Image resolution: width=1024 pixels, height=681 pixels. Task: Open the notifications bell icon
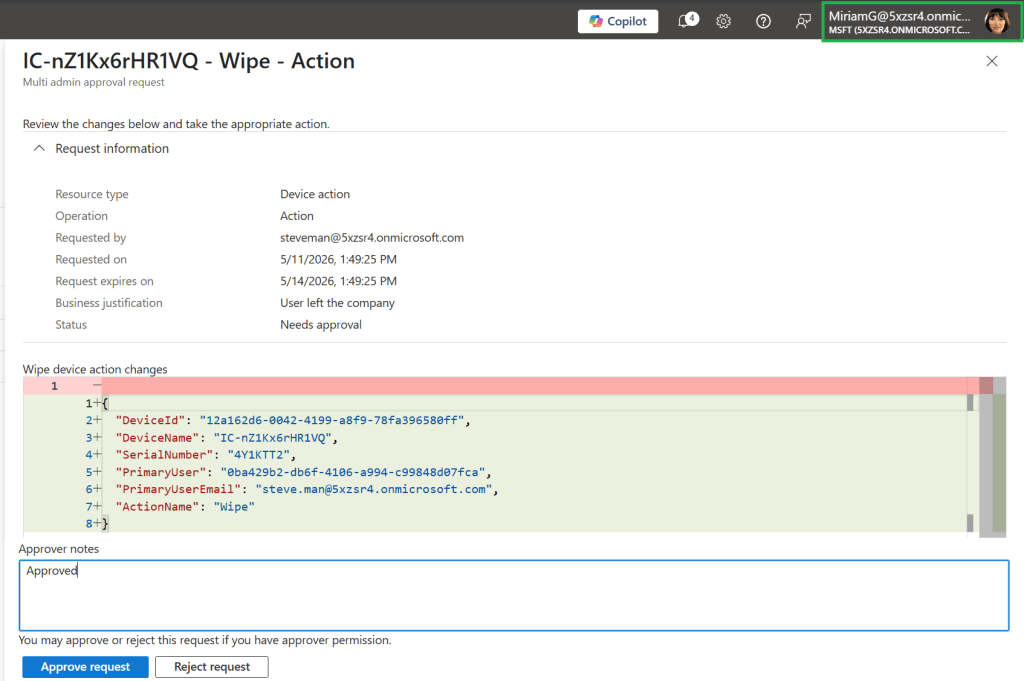687,21
